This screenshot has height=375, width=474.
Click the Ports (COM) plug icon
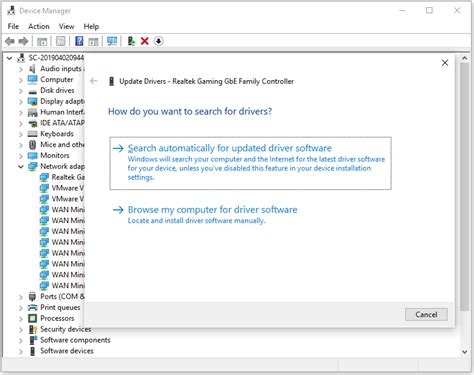click(32, 296)
